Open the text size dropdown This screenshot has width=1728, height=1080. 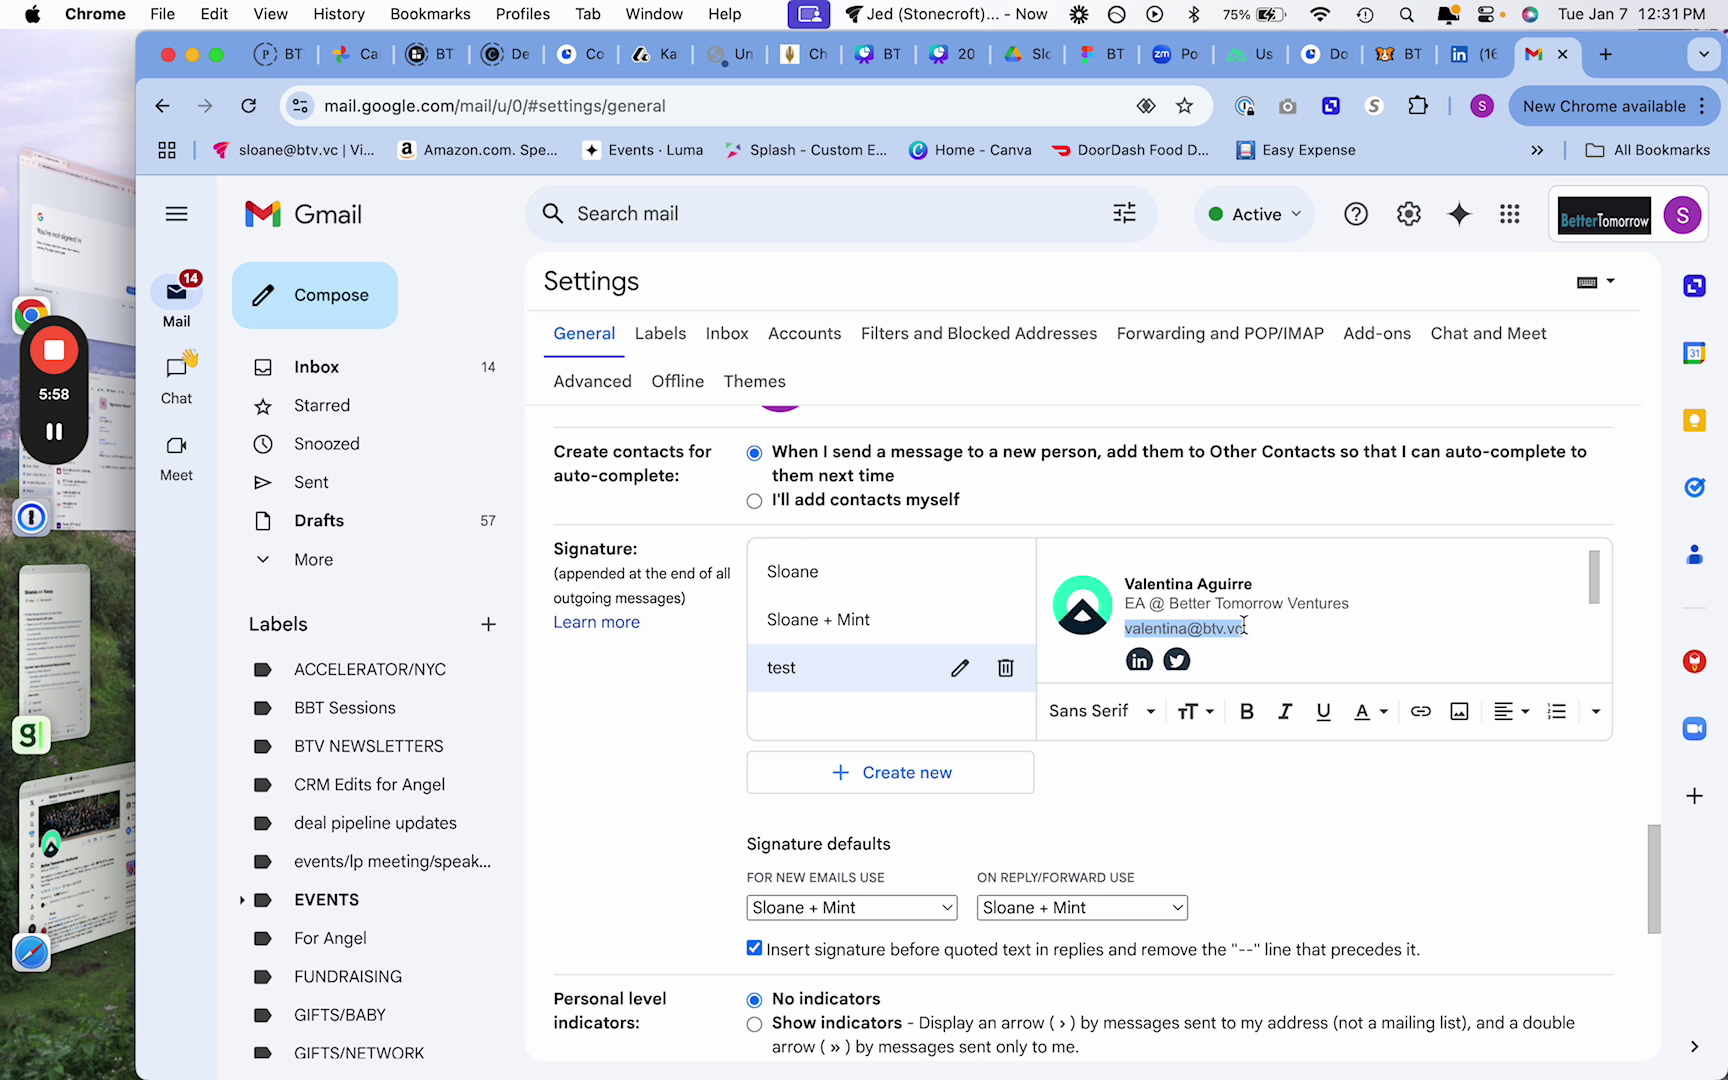point(1195,711)
